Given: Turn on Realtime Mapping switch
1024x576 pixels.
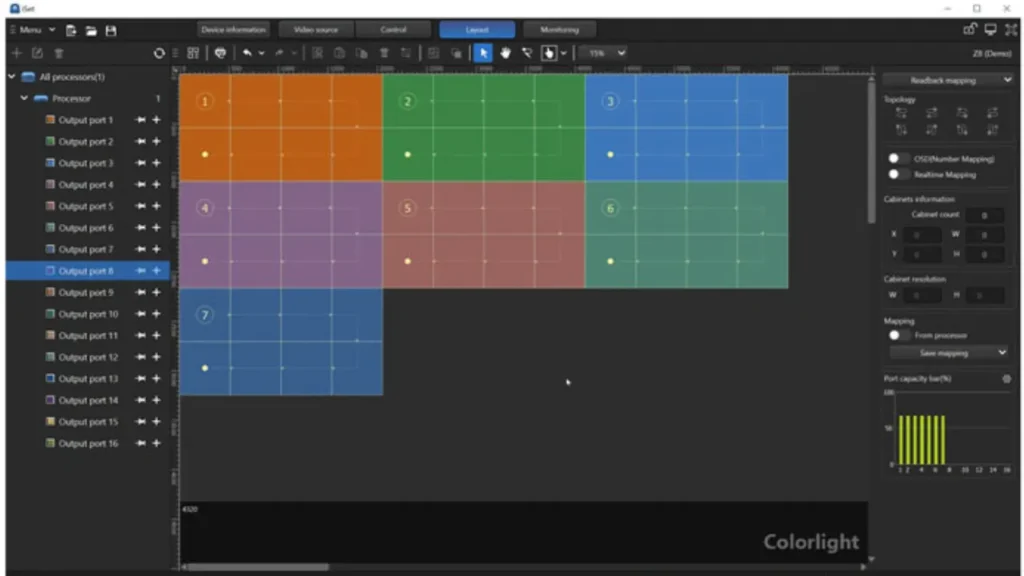Looking at the screenshot, I should click(899, 174).
